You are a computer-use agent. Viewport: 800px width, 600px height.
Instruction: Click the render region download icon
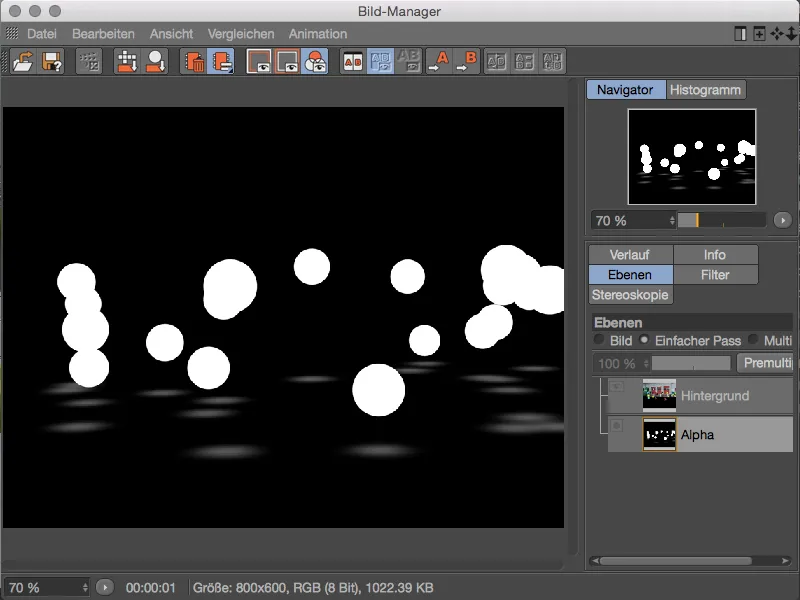127,61
